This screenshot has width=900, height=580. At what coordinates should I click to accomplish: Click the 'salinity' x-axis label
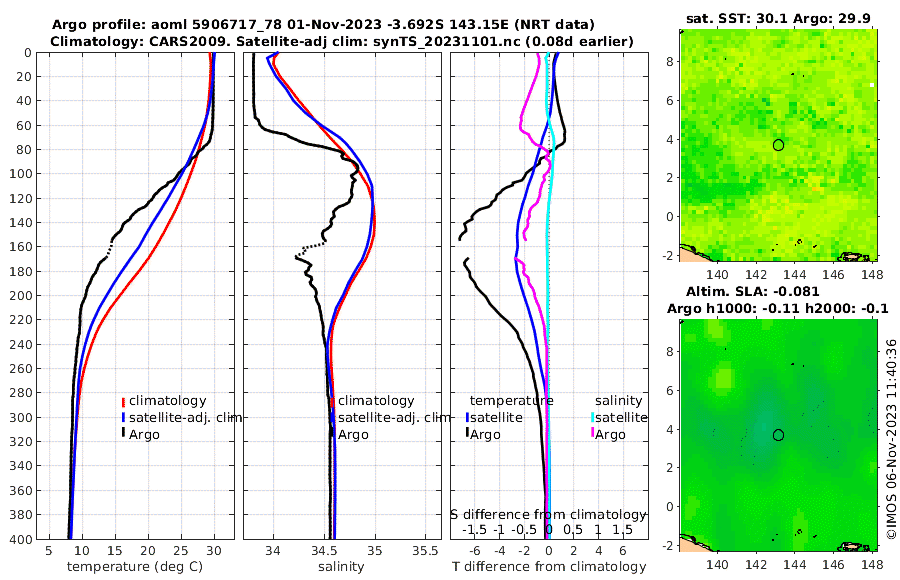(x=341, y=566)
